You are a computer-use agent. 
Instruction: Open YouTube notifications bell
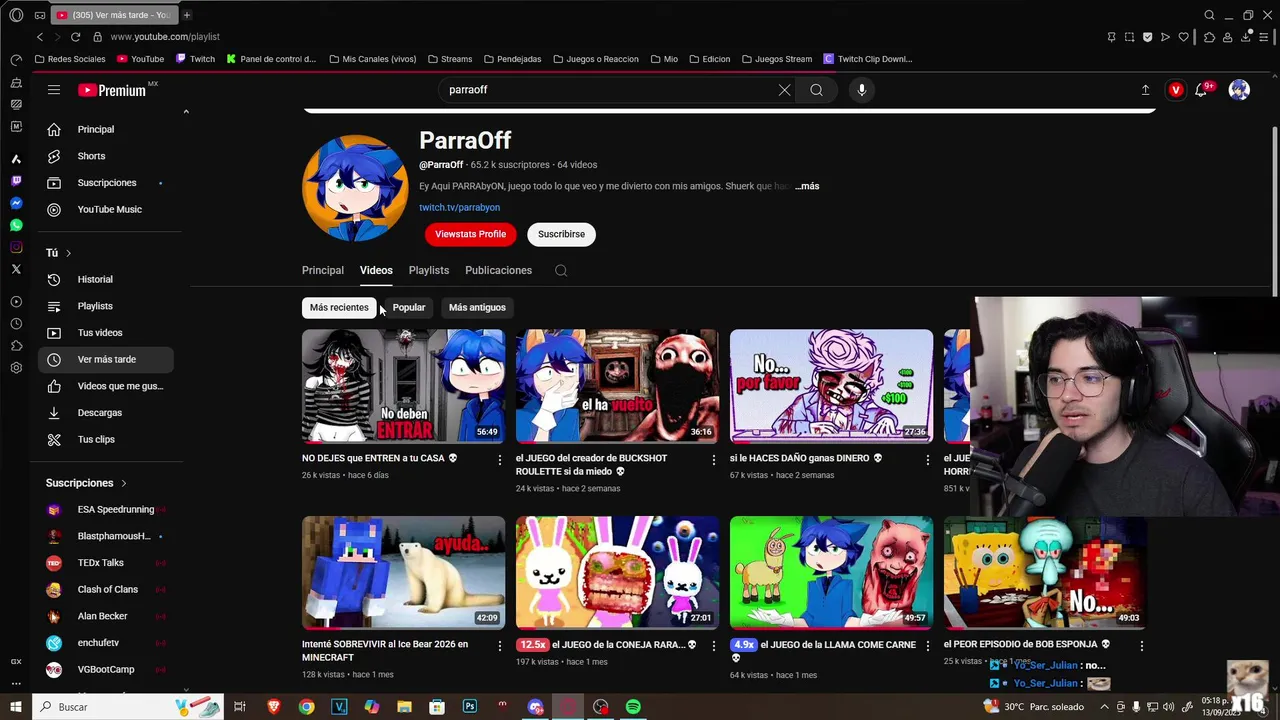click(x=1202, y=90)
